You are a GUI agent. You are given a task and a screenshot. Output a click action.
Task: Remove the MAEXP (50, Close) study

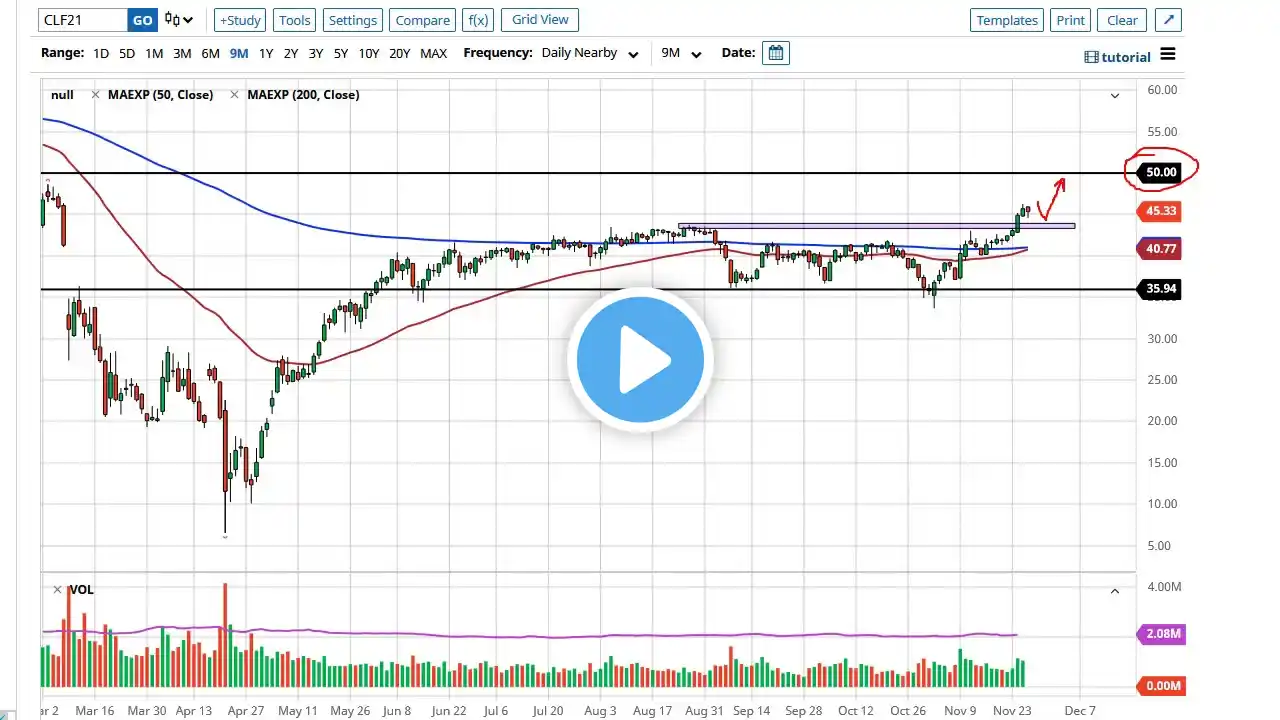[95, 95]
